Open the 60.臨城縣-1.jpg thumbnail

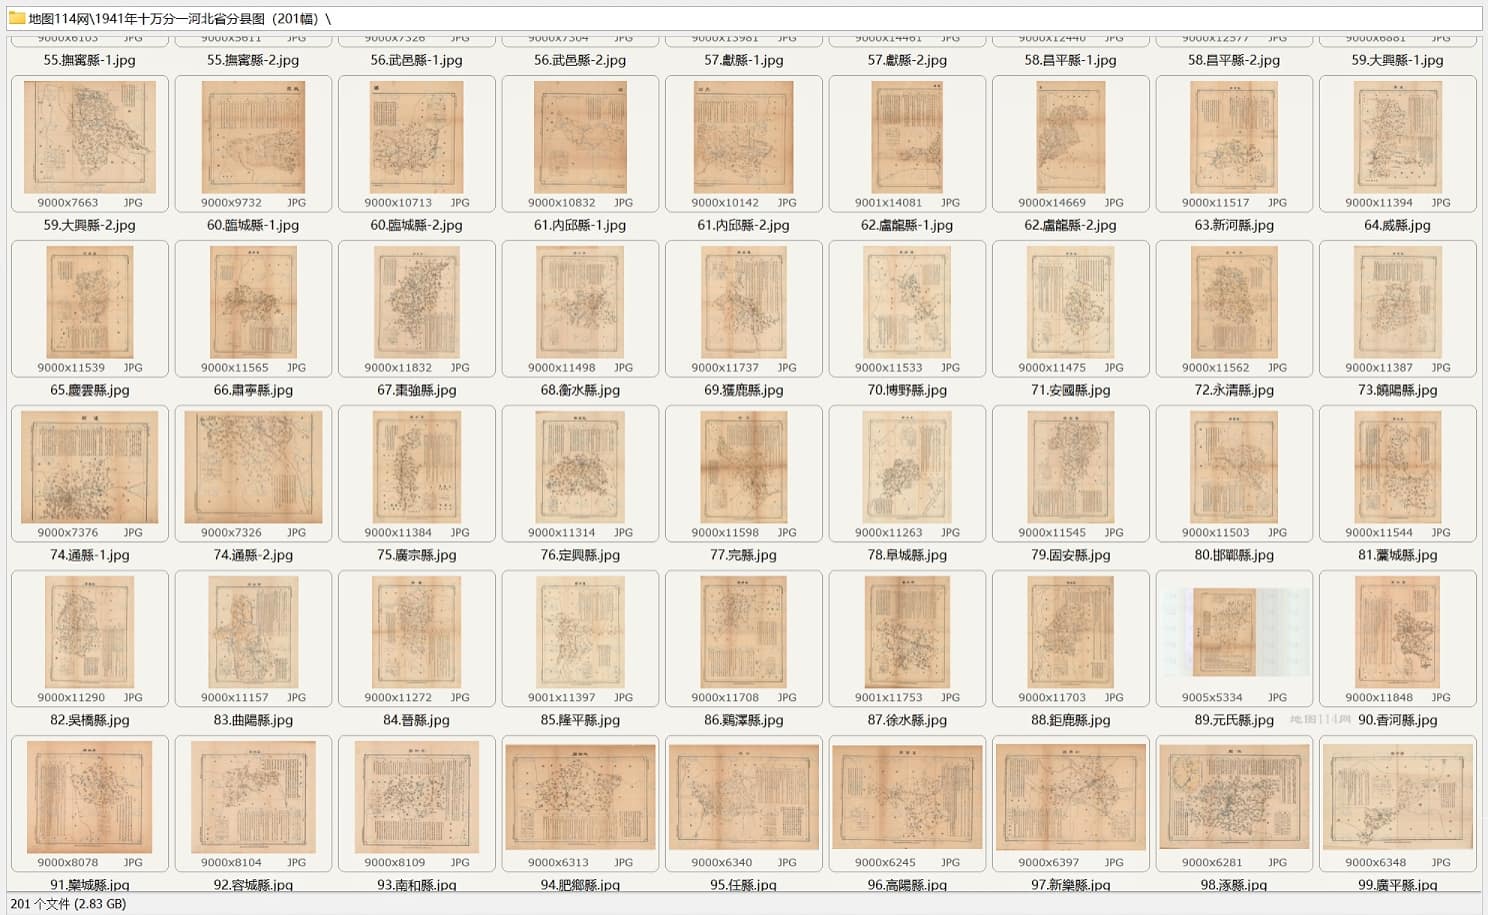[x=253, y=138]
